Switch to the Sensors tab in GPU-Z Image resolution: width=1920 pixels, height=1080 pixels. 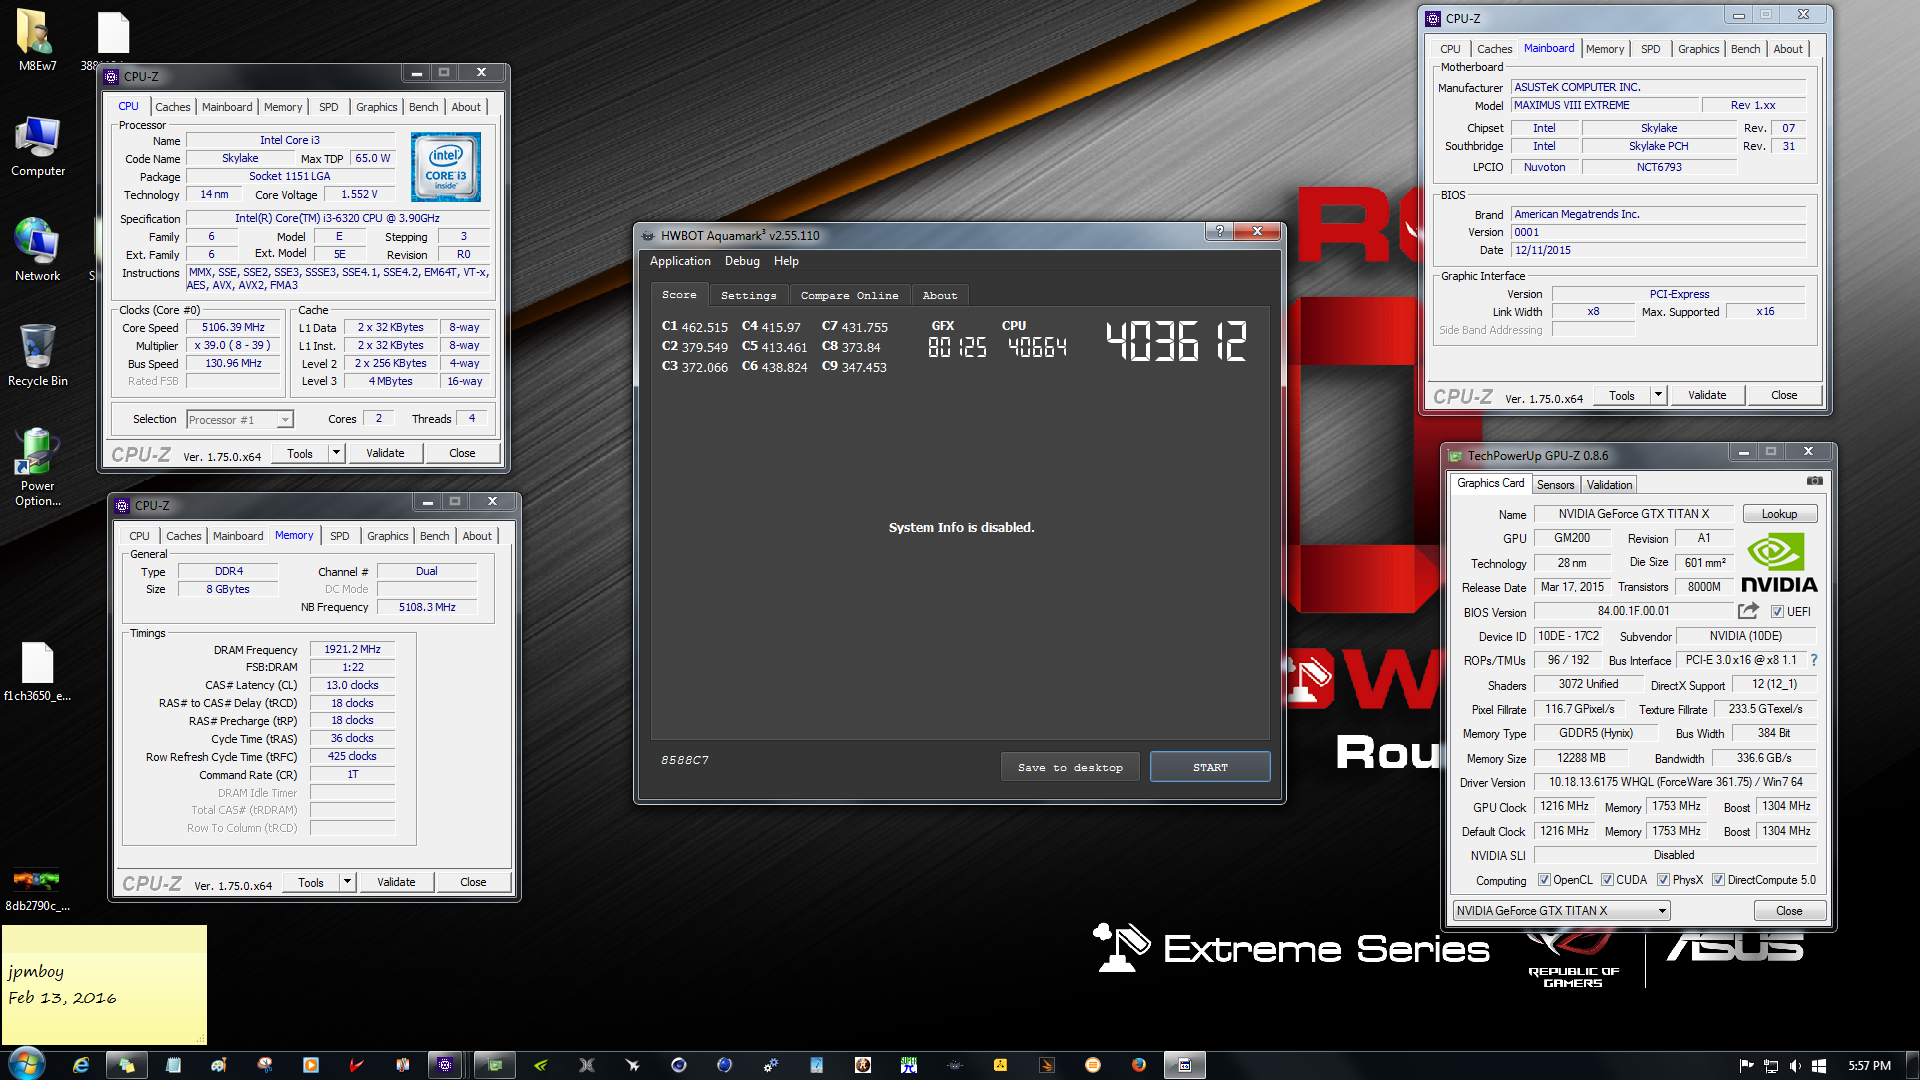[x=1555, y=485]
